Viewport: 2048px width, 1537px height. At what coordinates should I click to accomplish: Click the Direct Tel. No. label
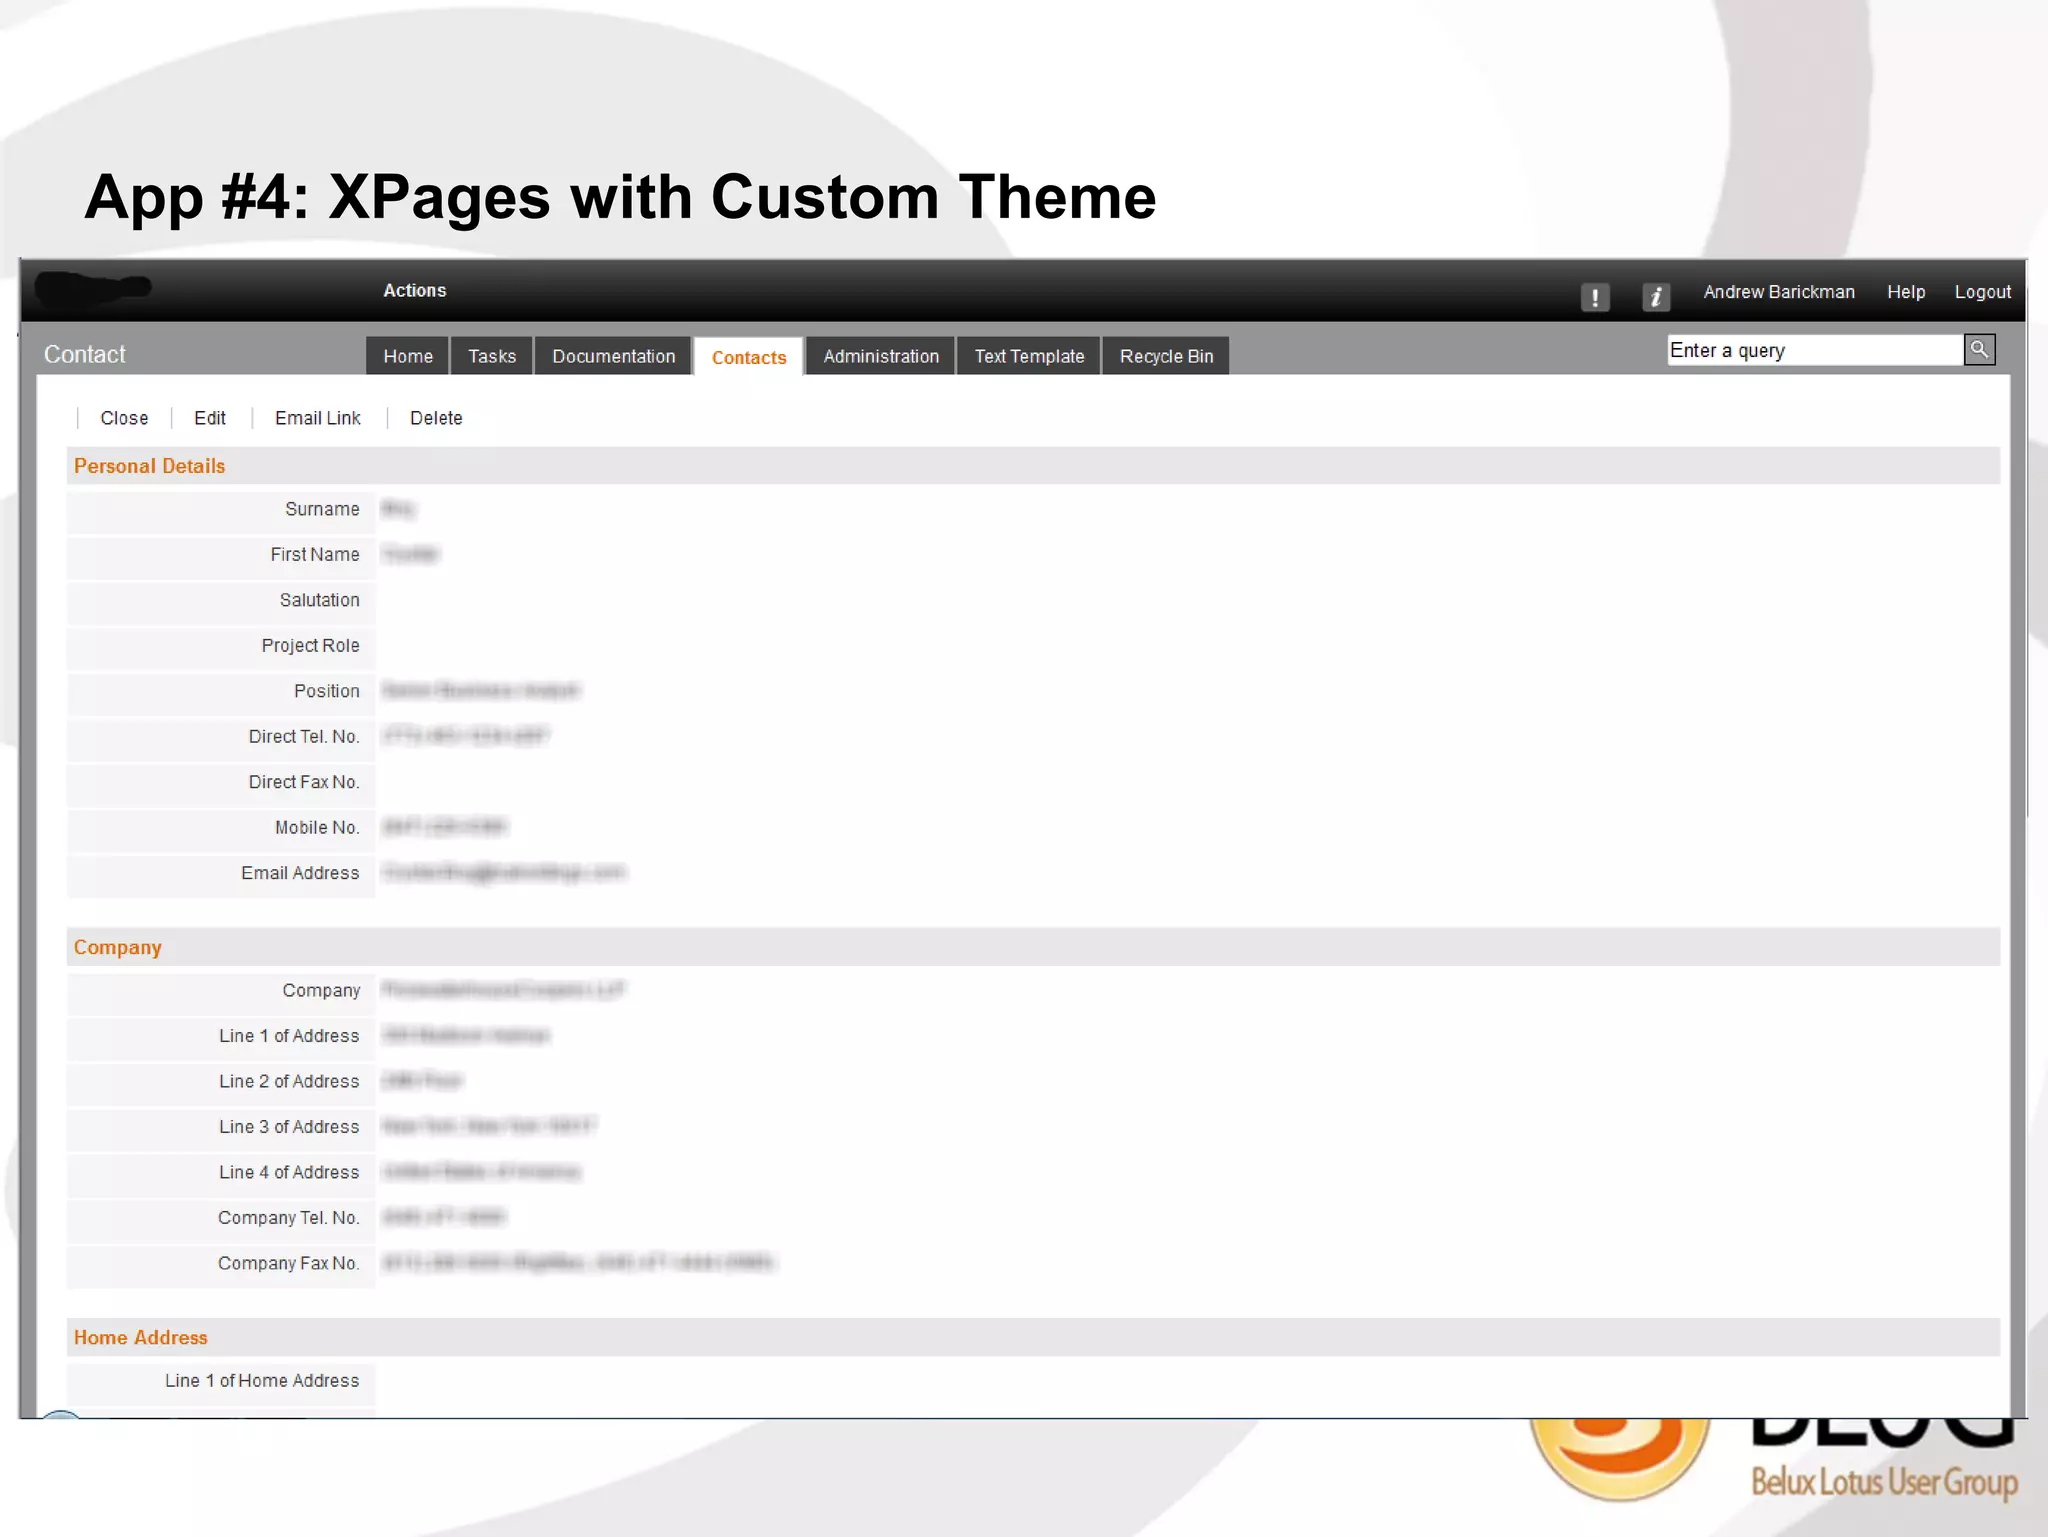(304, 737)
